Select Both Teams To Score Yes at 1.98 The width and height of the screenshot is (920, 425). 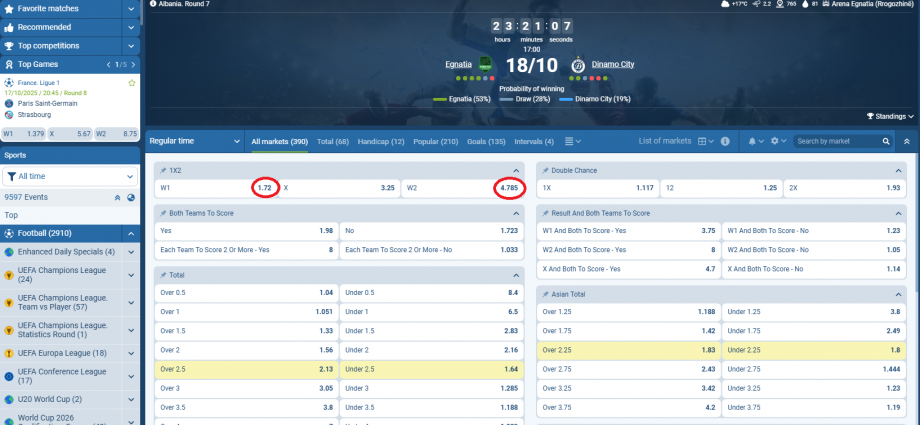pyautogui.click(x=246, y=231)
